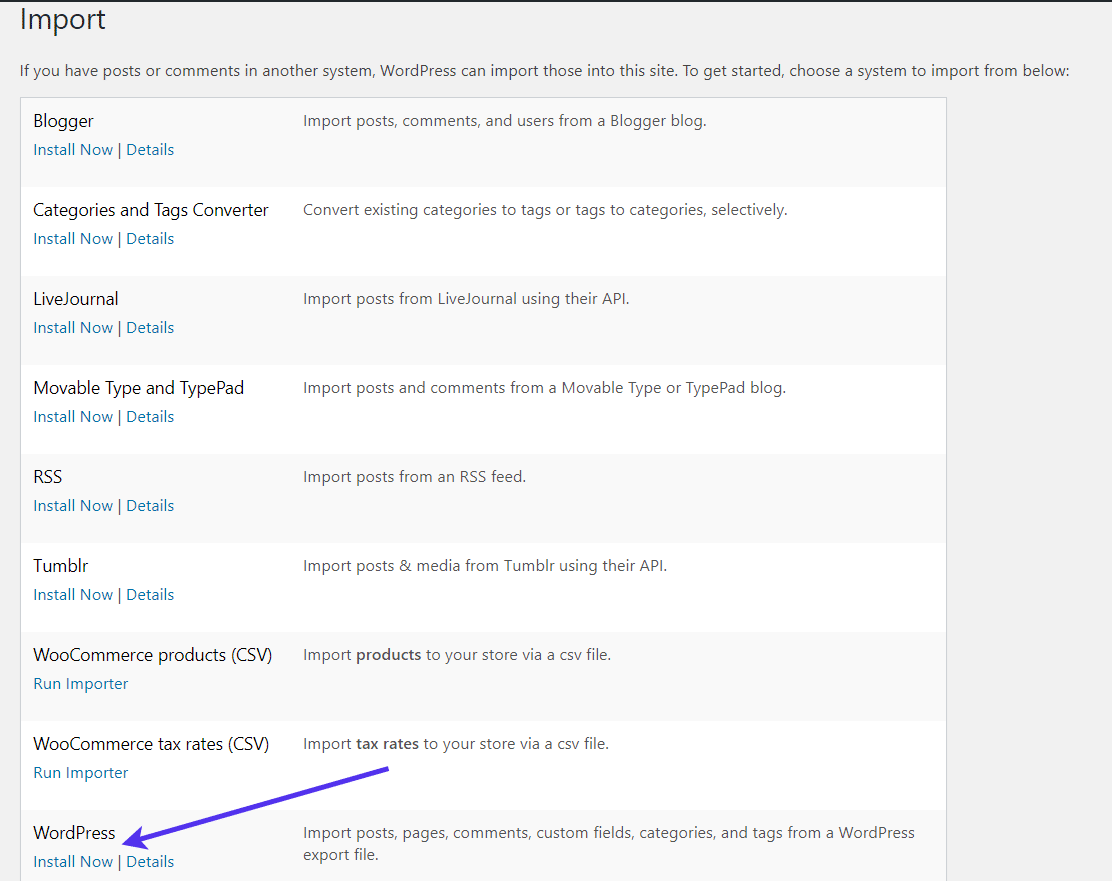
Task: Open Details for the Blogger importer
Action: coord(150,149)
